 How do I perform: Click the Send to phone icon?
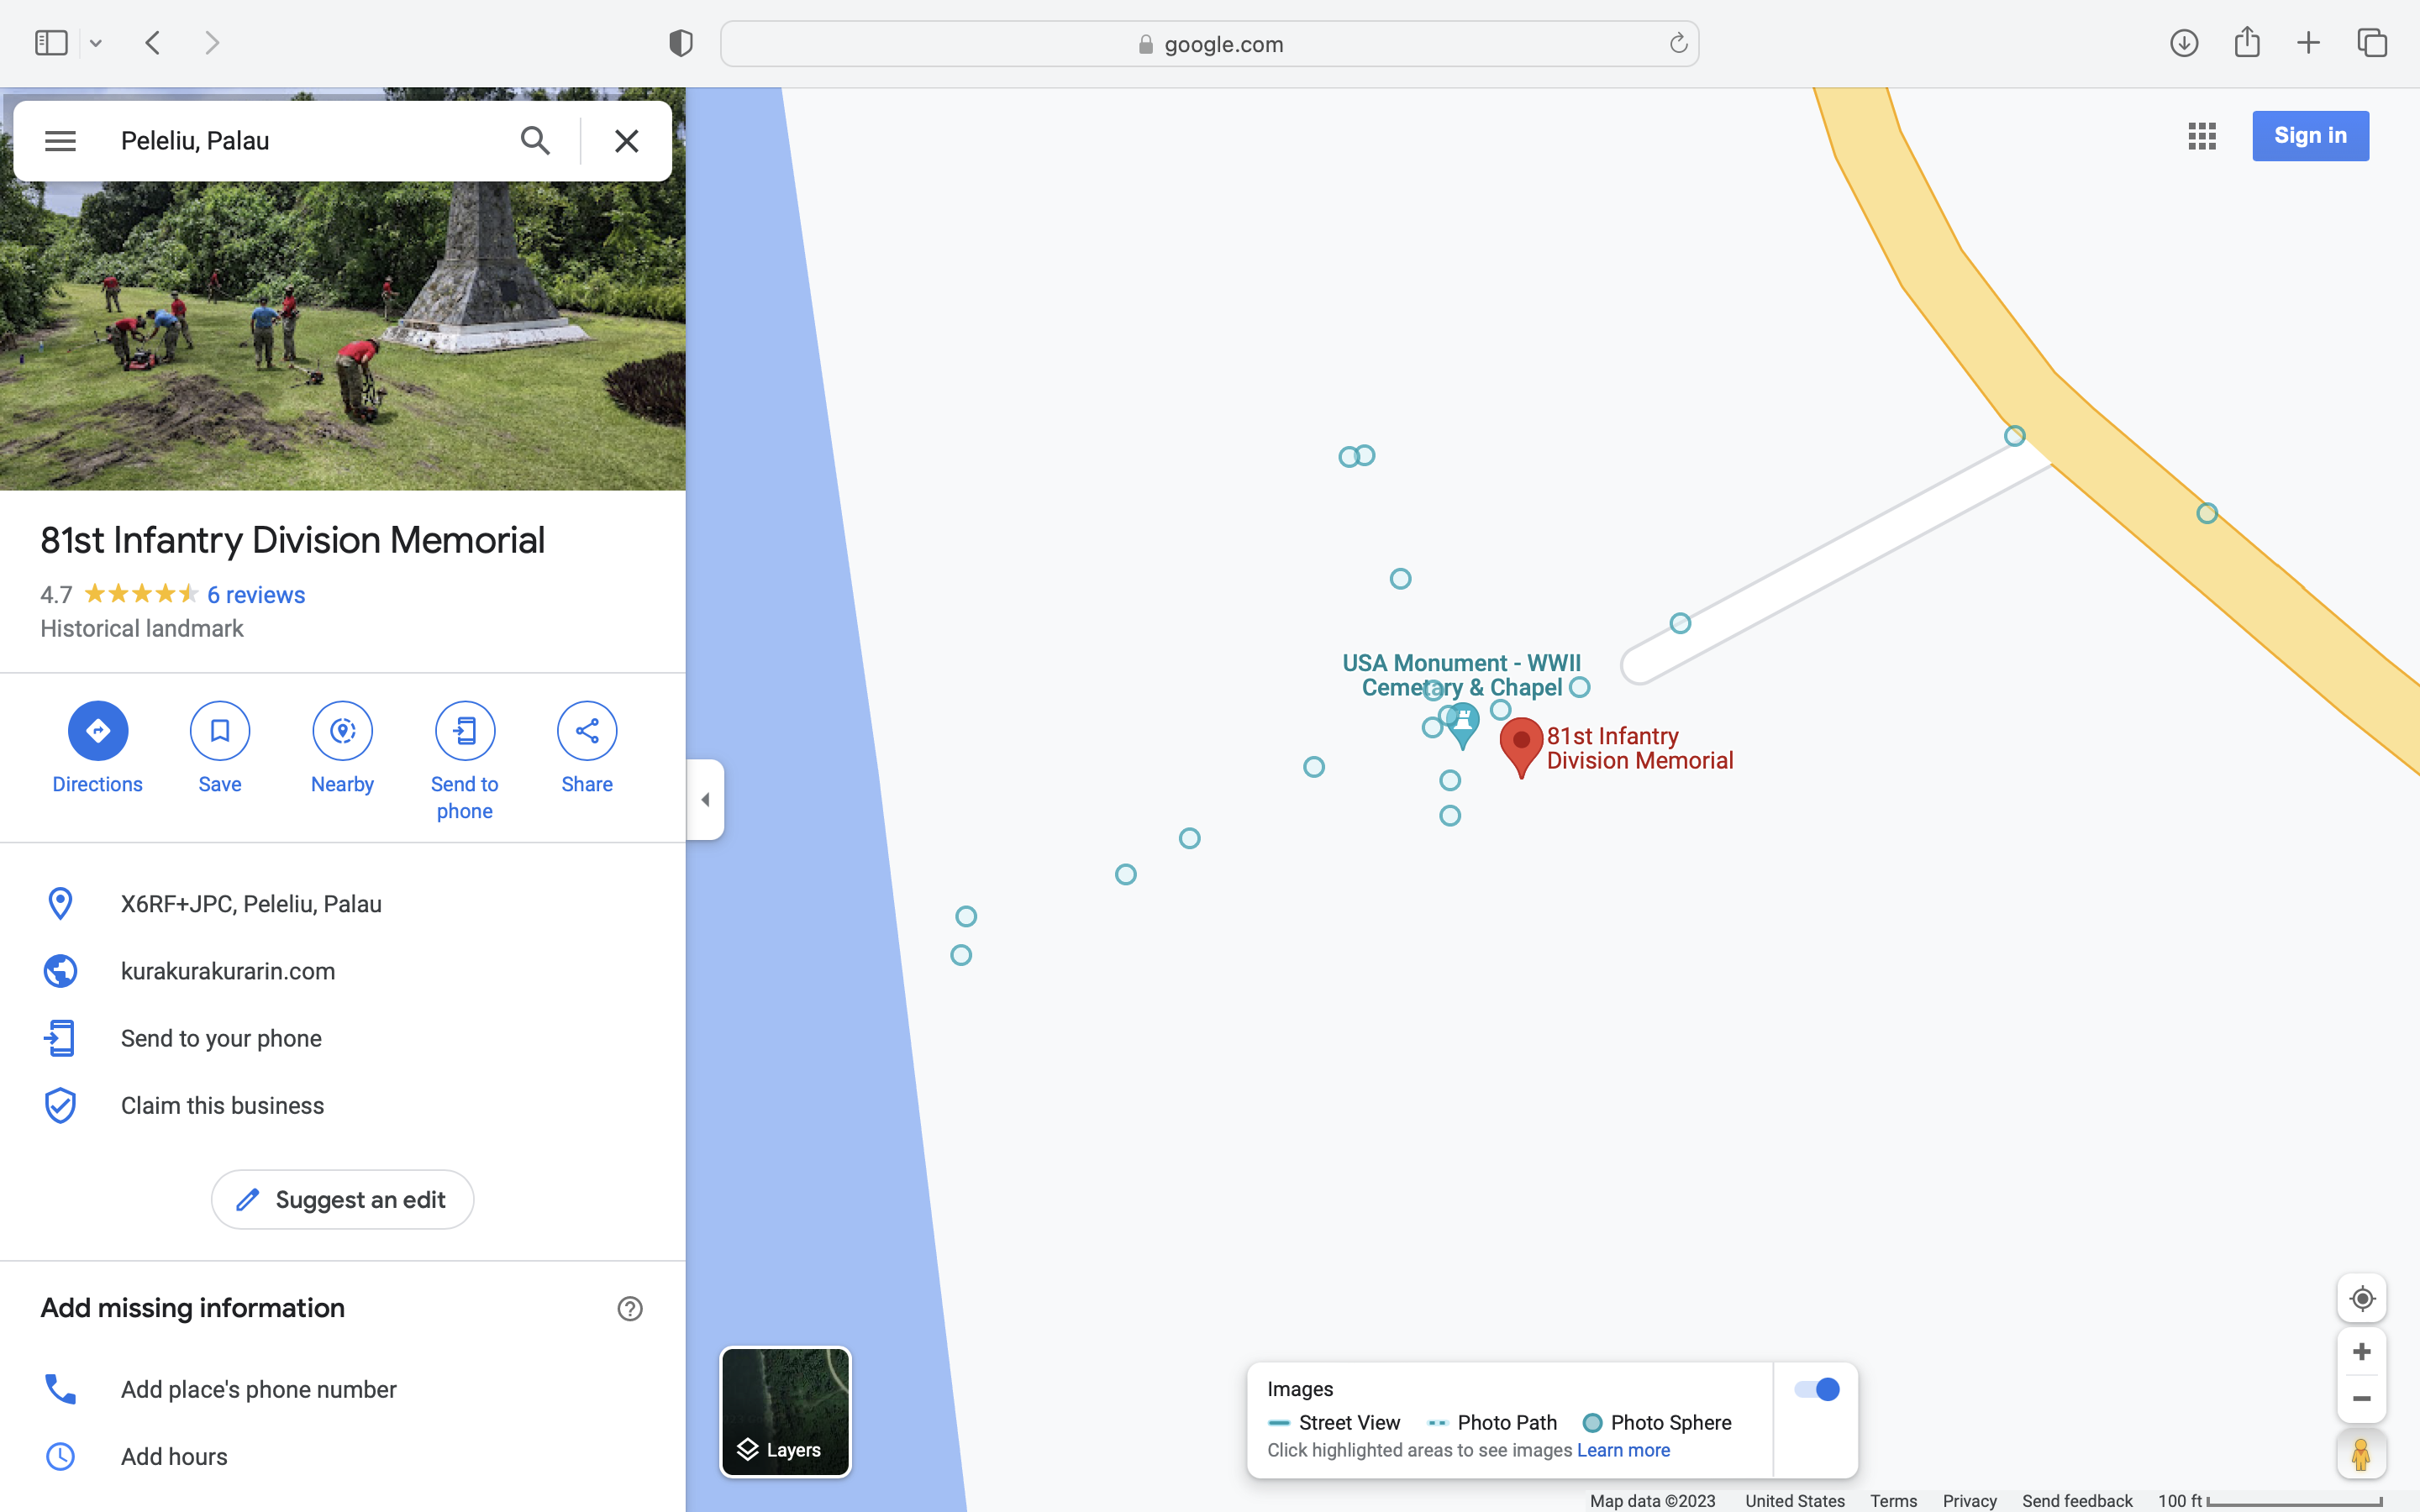[x=464, y=731]
